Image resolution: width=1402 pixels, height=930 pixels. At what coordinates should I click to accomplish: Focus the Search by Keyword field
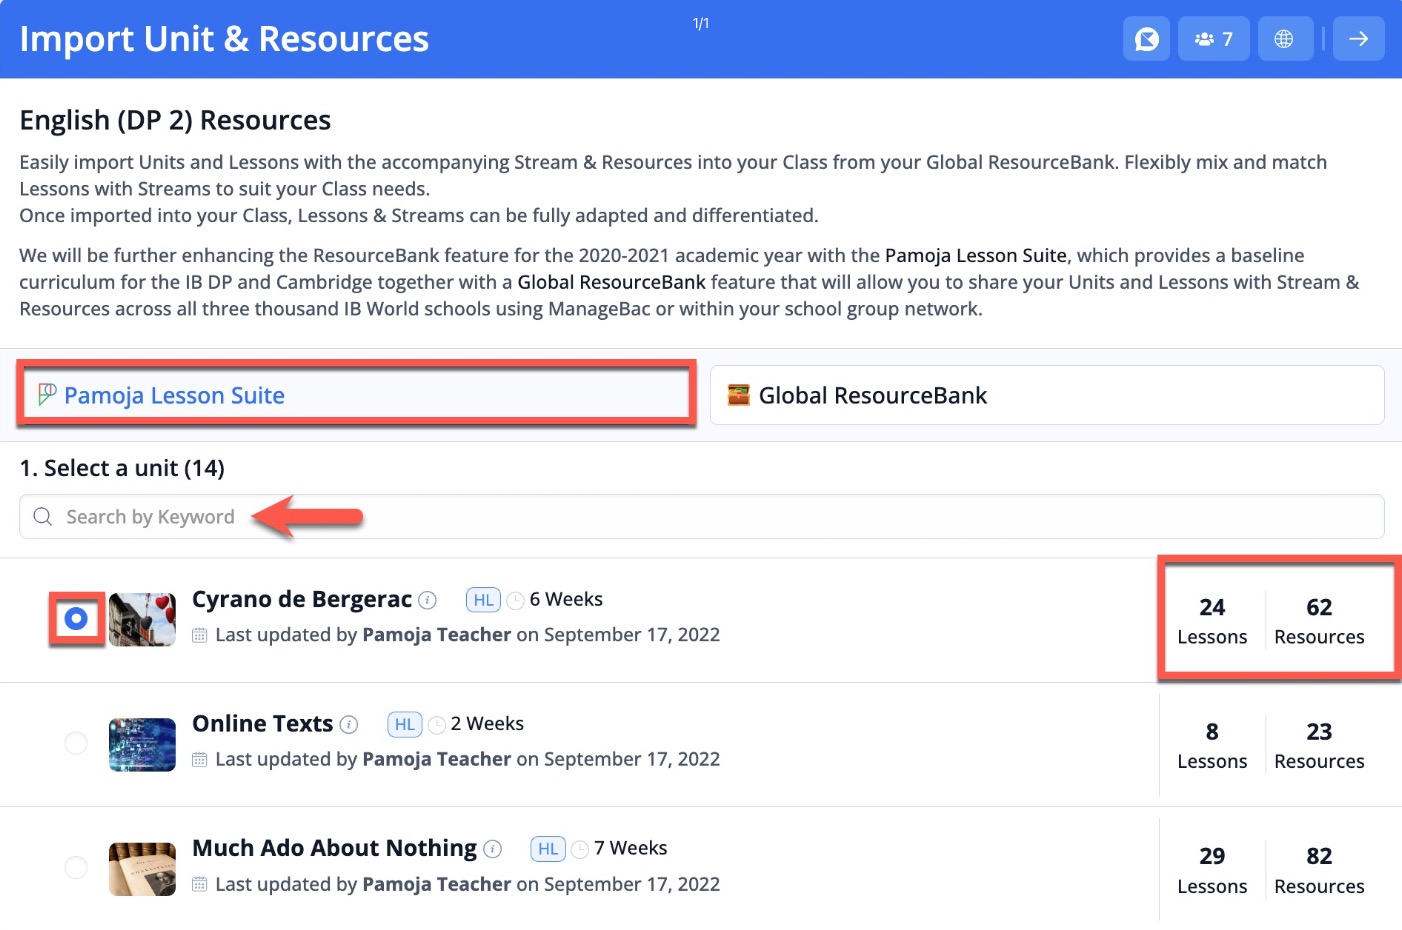pyautogui.click(x=702, y=517)
